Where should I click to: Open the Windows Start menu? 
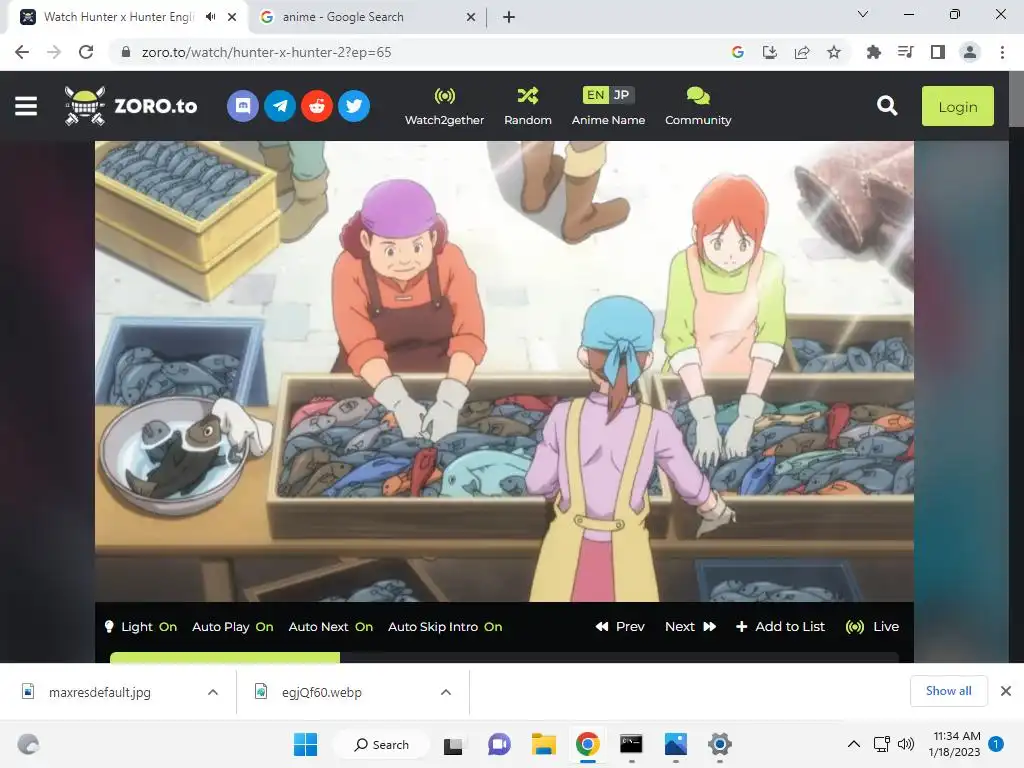[x=305, y=744]
